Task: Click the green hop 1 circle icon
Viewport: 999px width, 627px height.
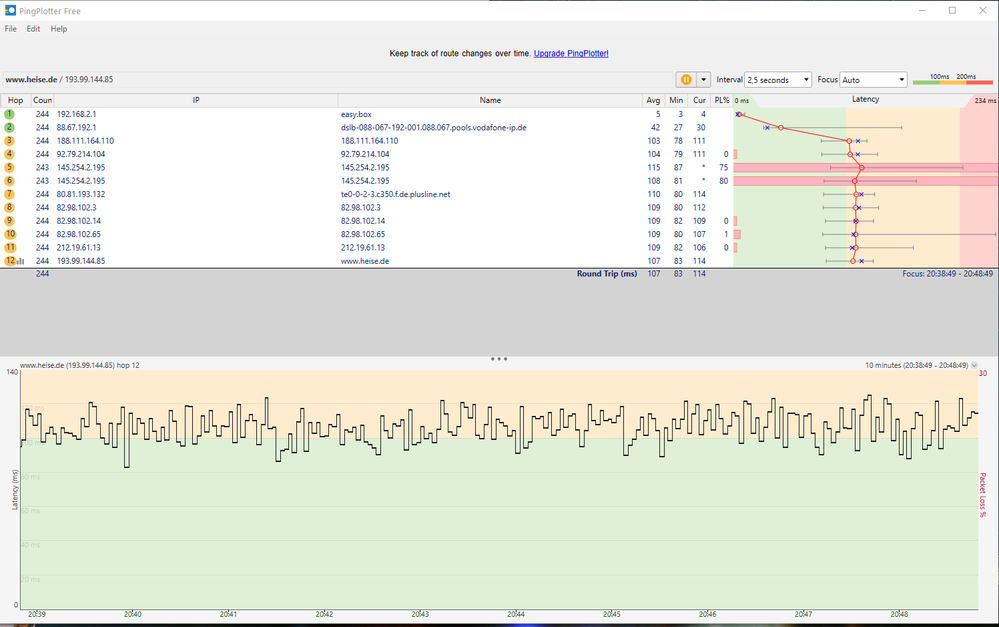Action: coord(10,115)
